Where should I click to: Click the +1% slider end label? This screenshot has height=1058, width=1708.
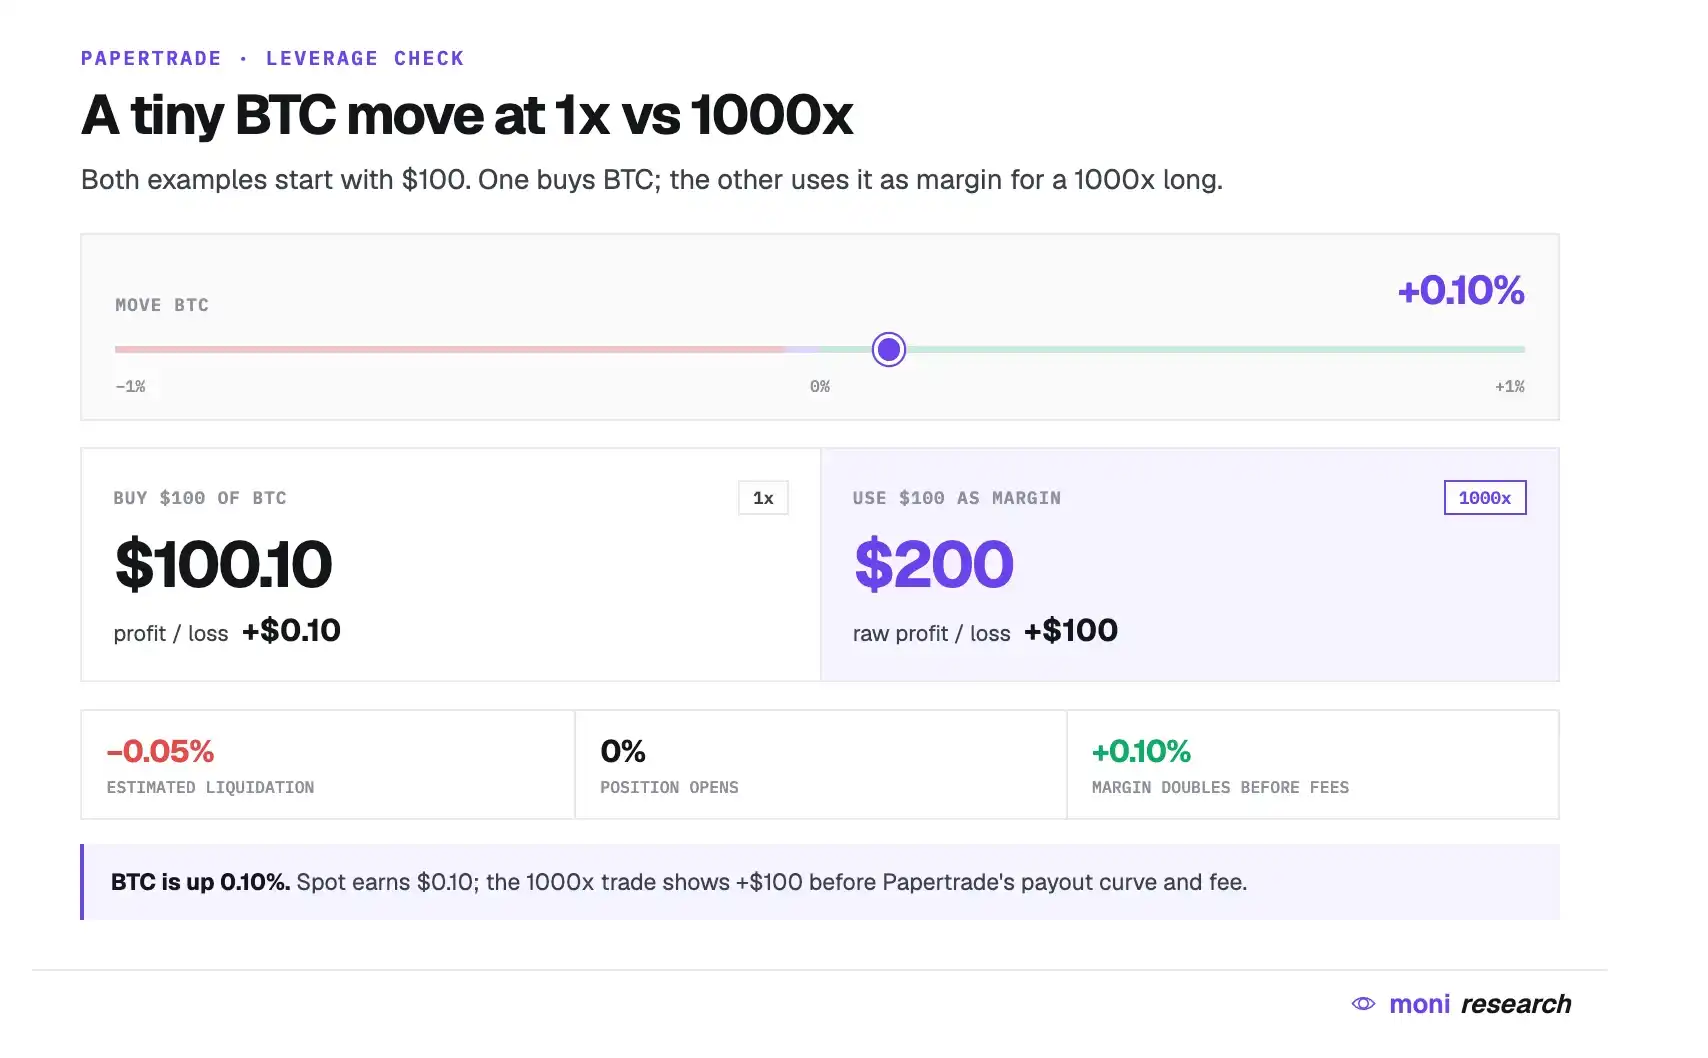pyautogui.click(x=1509, y=386)
